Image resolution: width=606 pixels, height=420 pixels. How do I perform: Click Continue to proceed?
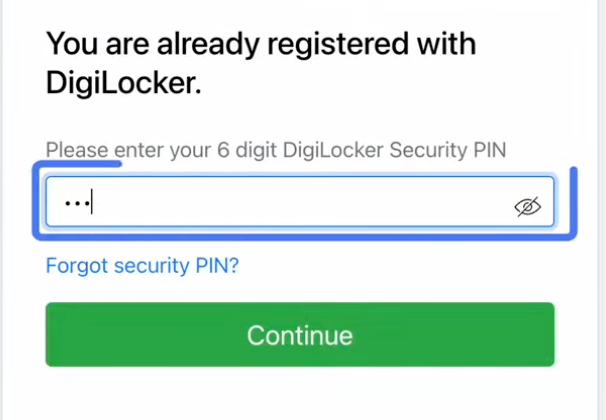coord(300,334)
